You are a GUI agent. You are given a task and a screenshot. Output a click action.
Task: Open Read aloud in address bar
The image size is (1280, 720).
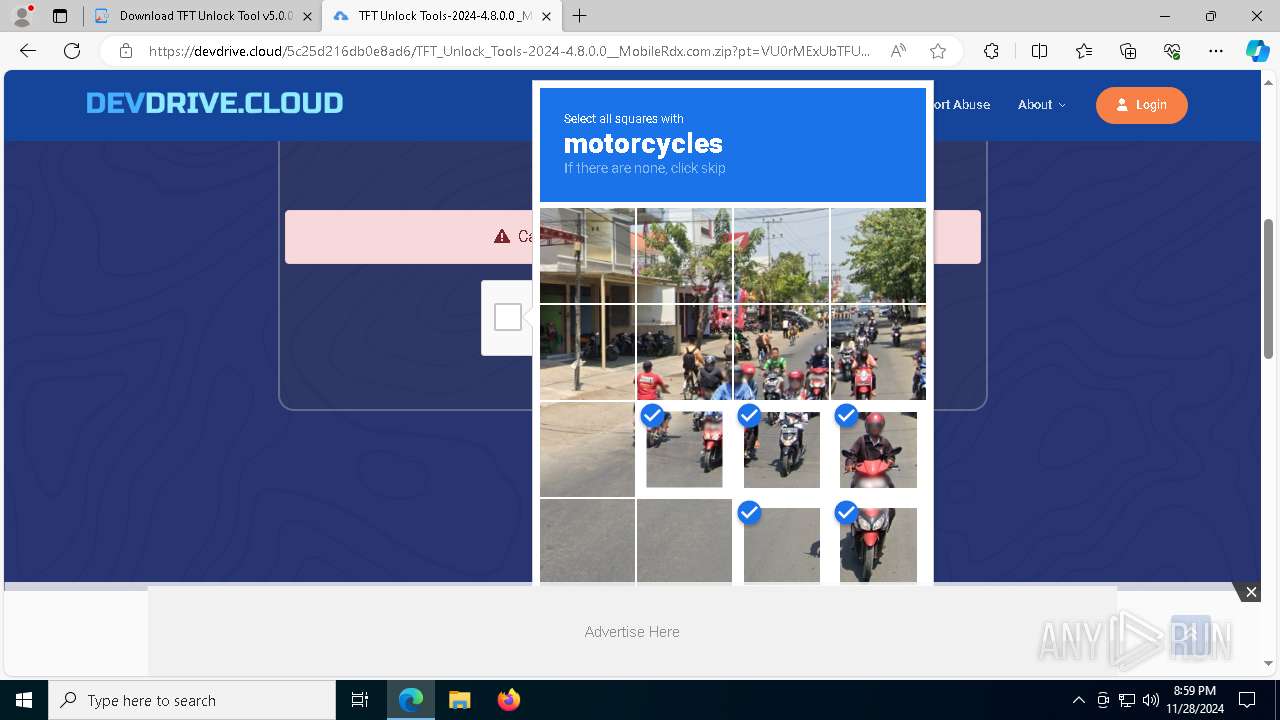click(898, 51)
